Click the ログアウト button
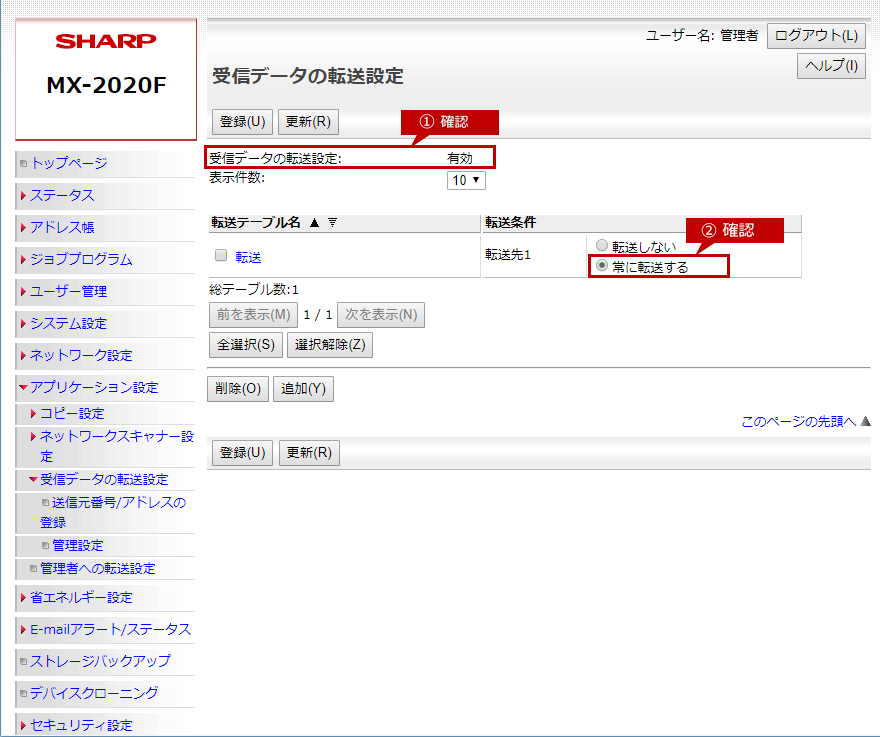 tap(816, 36)
